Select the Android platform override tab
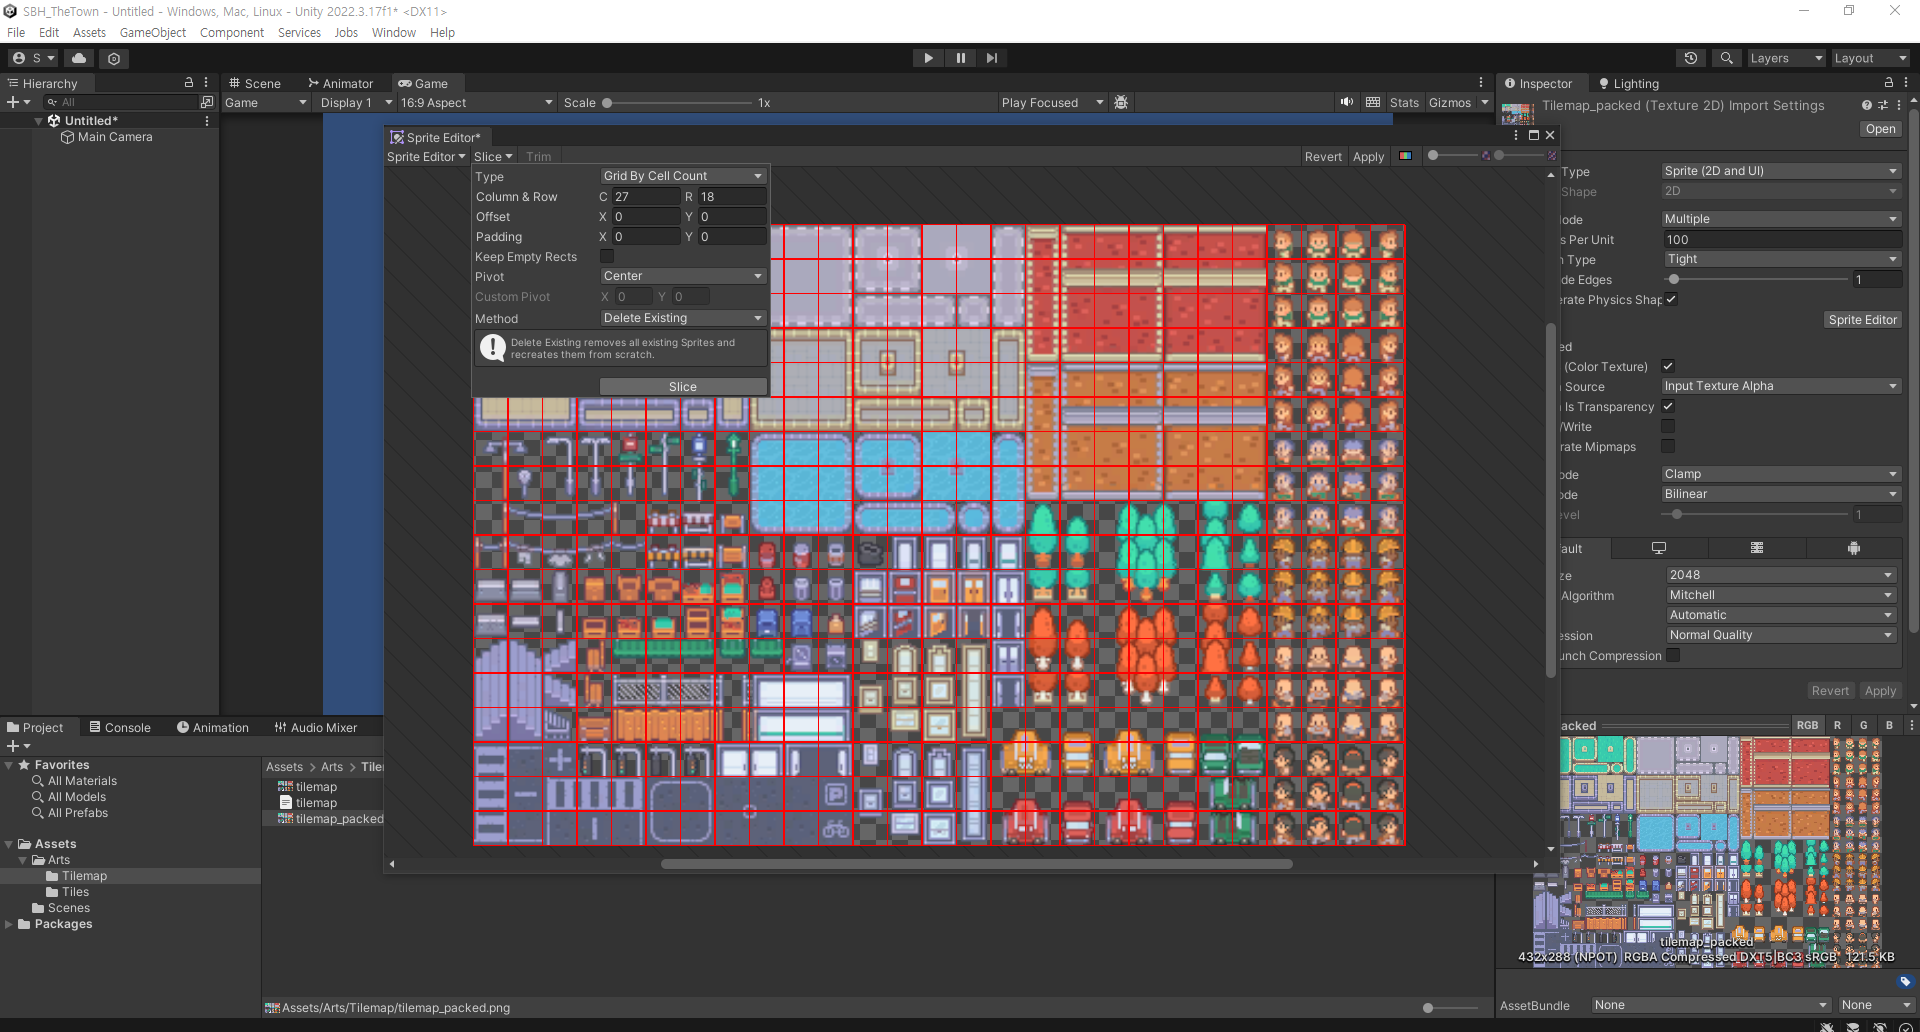Screen dimensions: 1920x1032 [x=1854, y=548]
